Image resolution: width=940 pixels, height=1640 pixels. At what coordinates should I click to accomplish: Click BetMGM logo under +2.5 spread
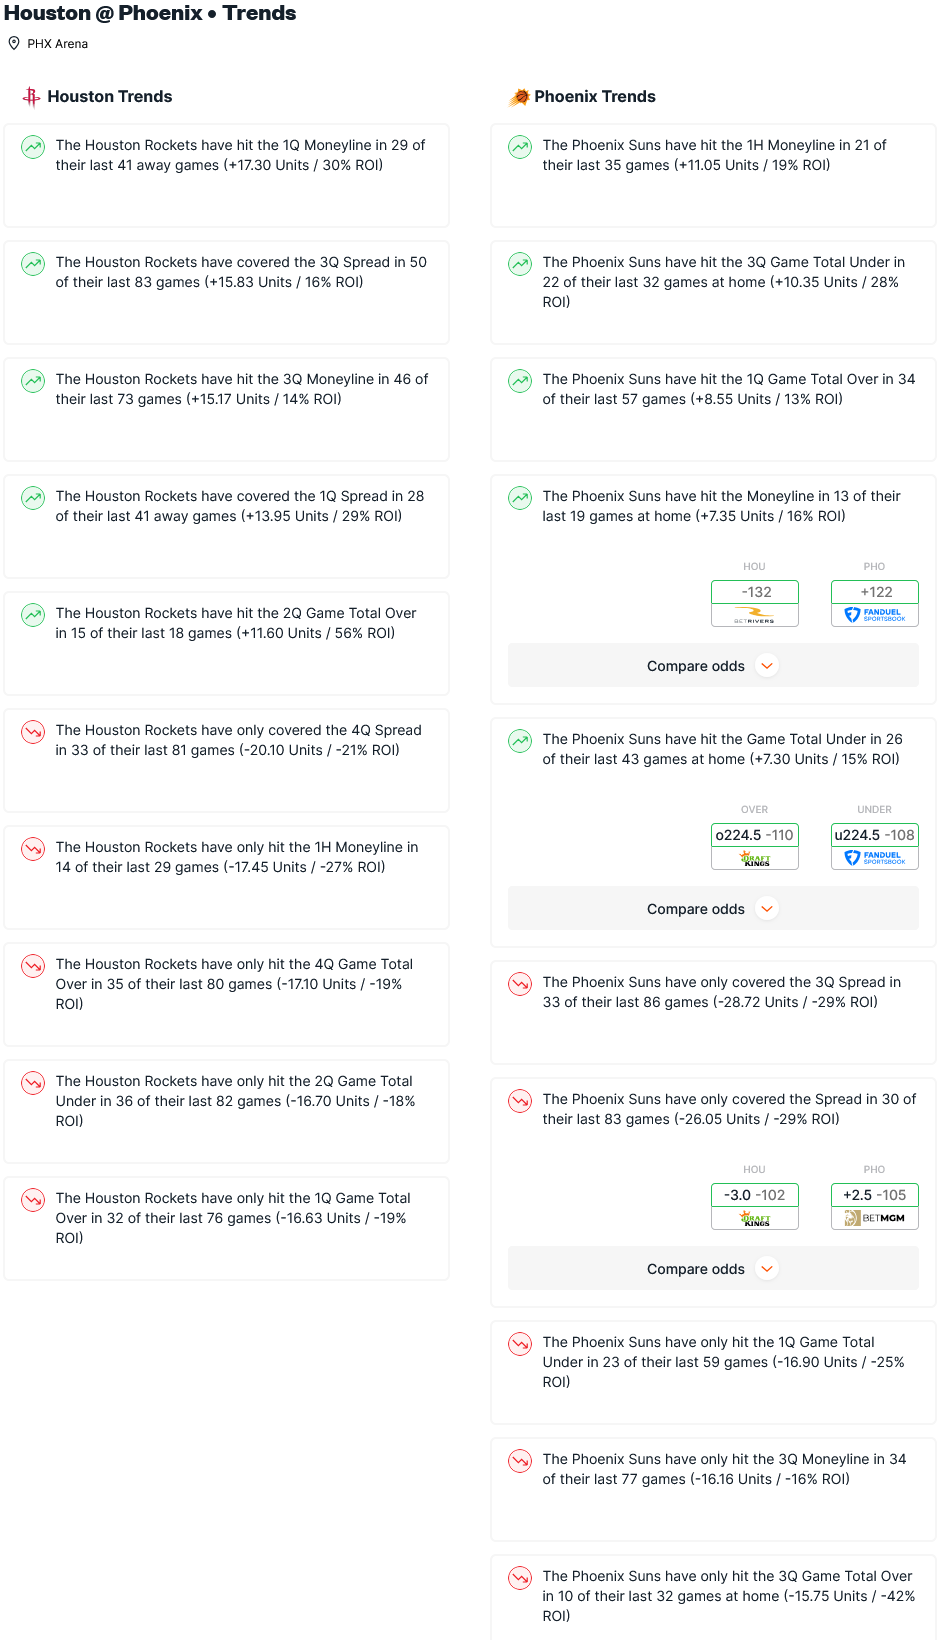875,1218
